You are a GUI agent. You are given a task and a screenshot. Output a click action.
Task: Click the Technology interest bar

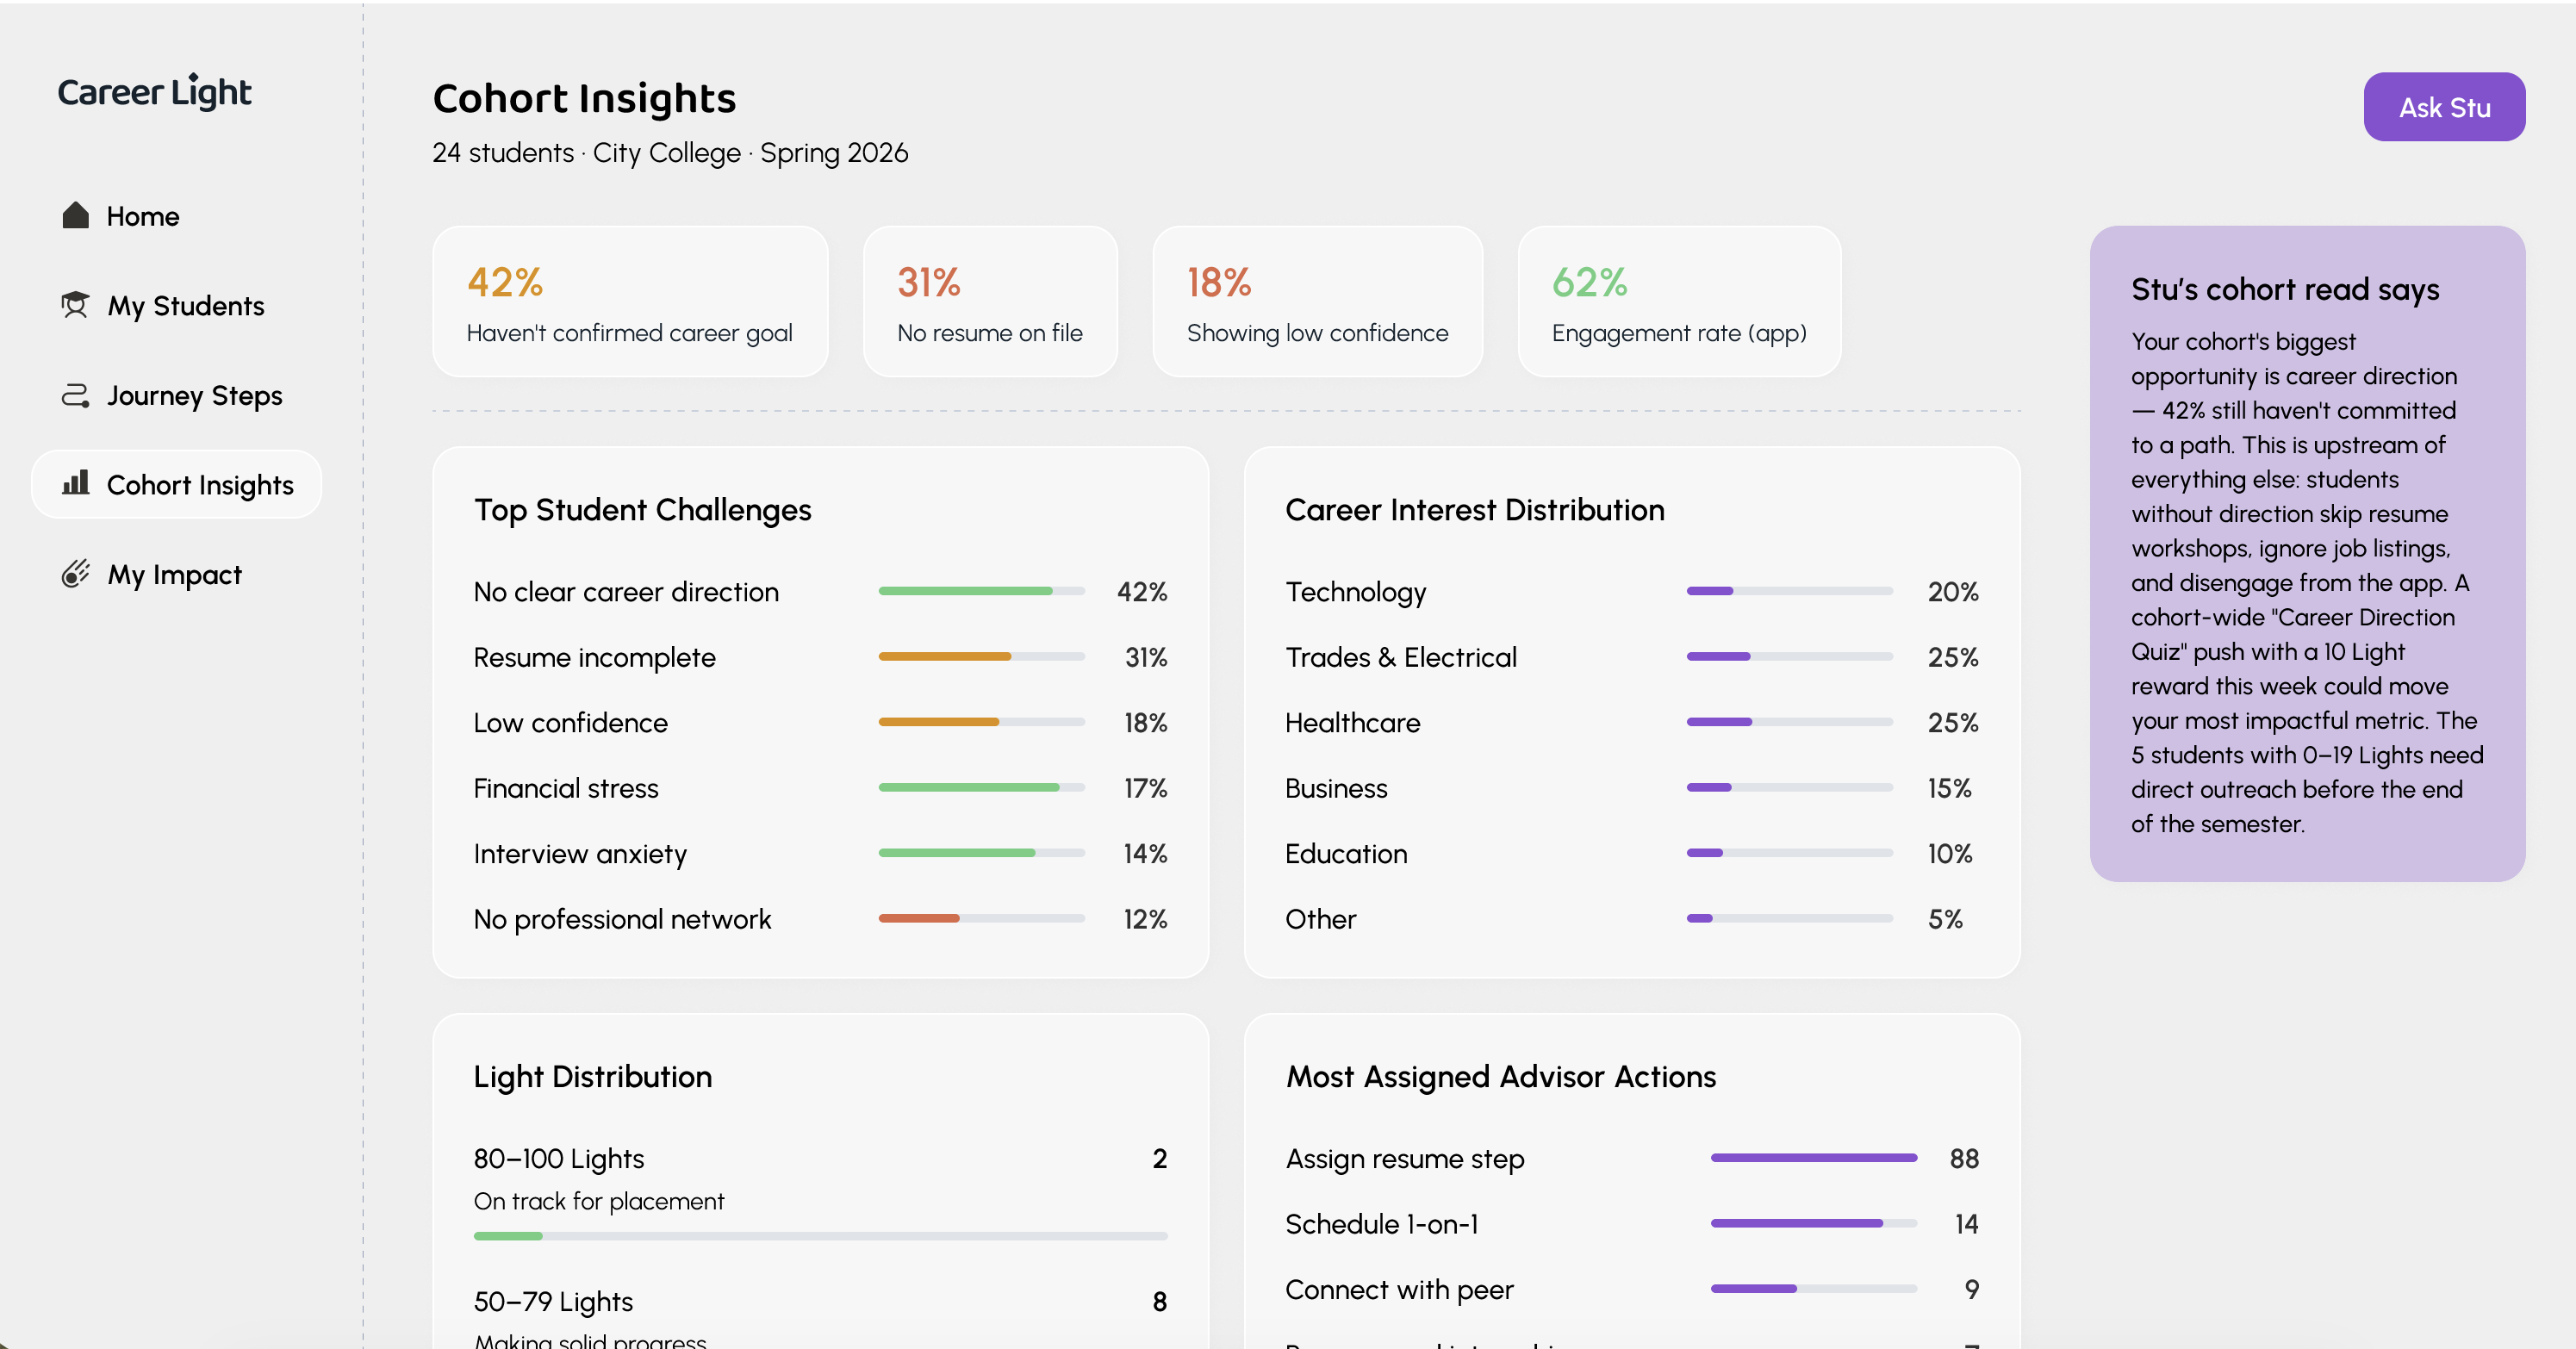[1790, 591]
